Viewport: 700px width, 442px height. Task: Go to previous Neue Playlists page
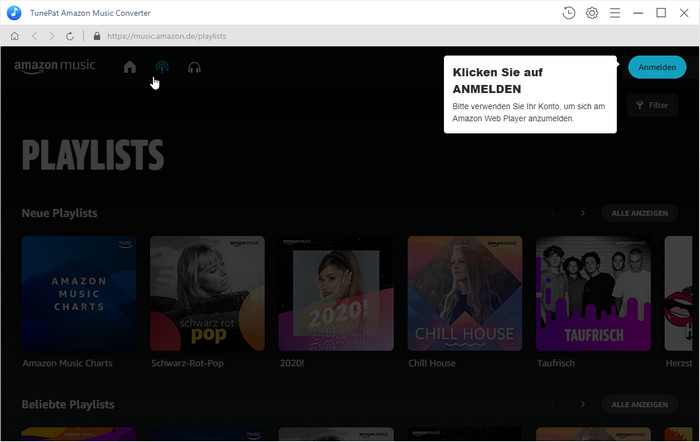553,213
